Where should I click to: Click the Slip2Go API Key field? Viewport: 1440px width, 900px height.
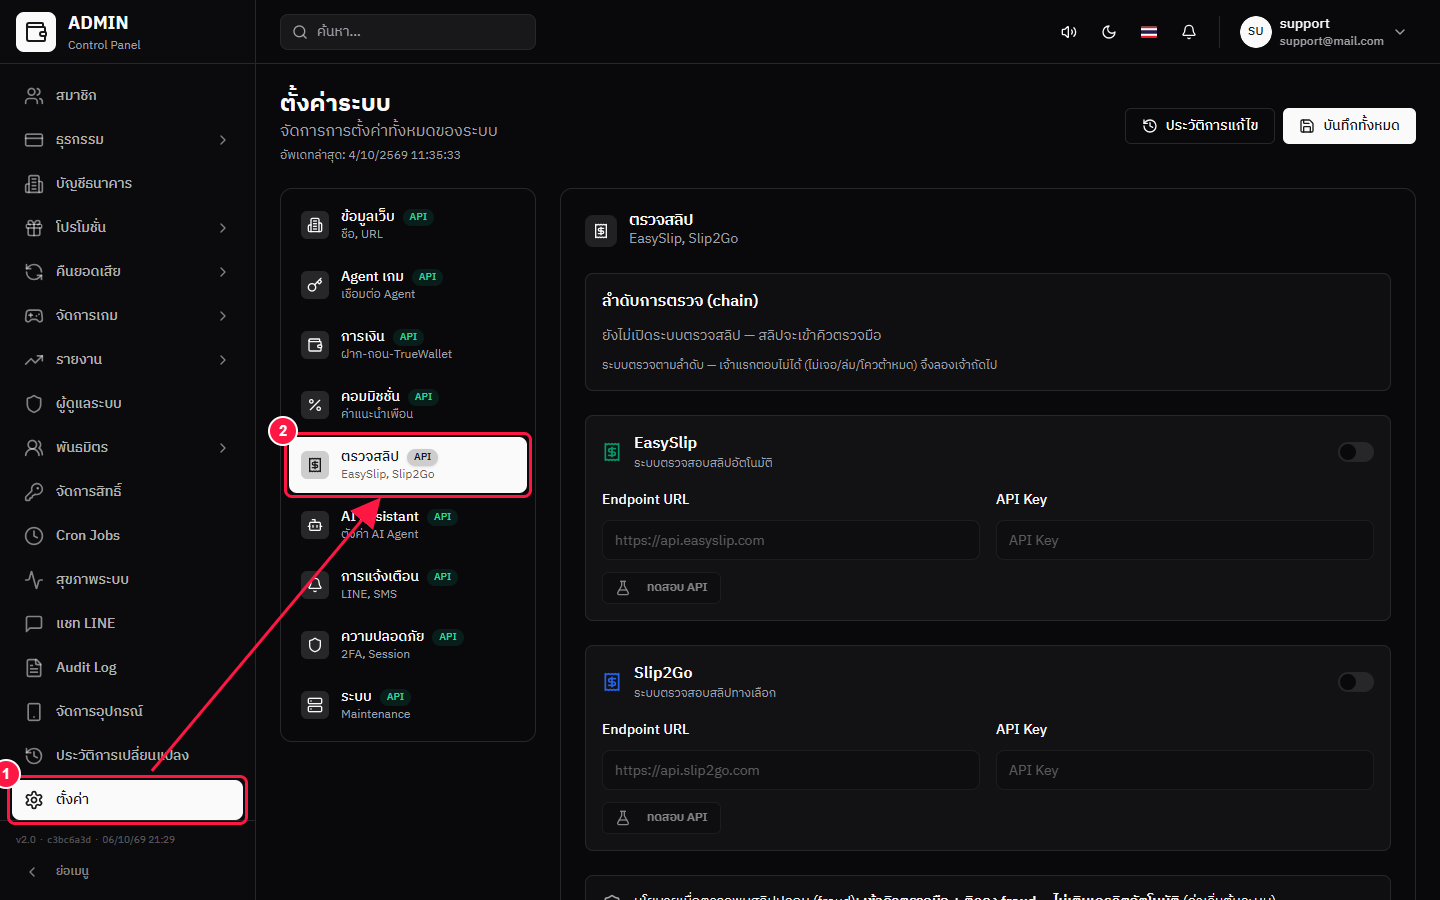(x=1185, y=770)
